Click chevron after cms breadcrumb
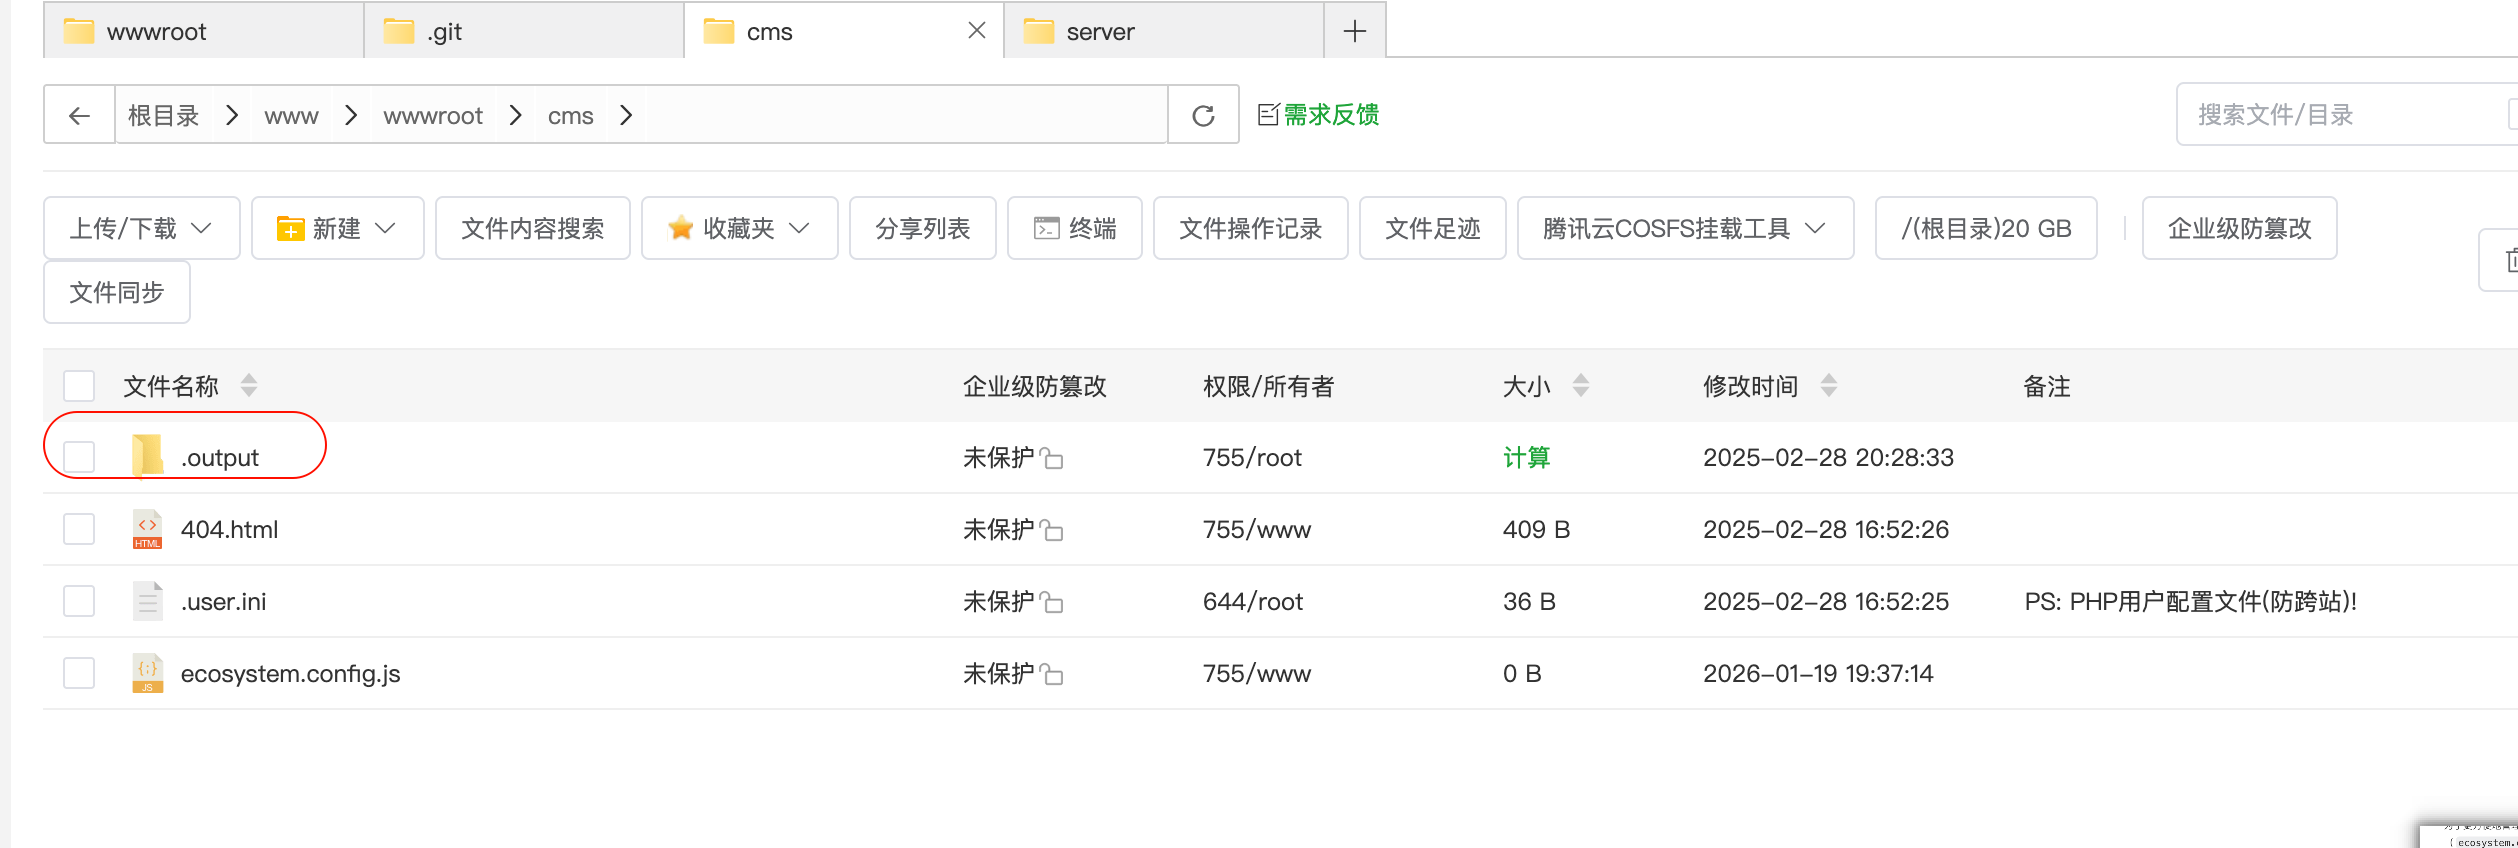Image resolution: width=2518 pixels, height=848 pixels. pyautogui.click(x=626, y=115)
